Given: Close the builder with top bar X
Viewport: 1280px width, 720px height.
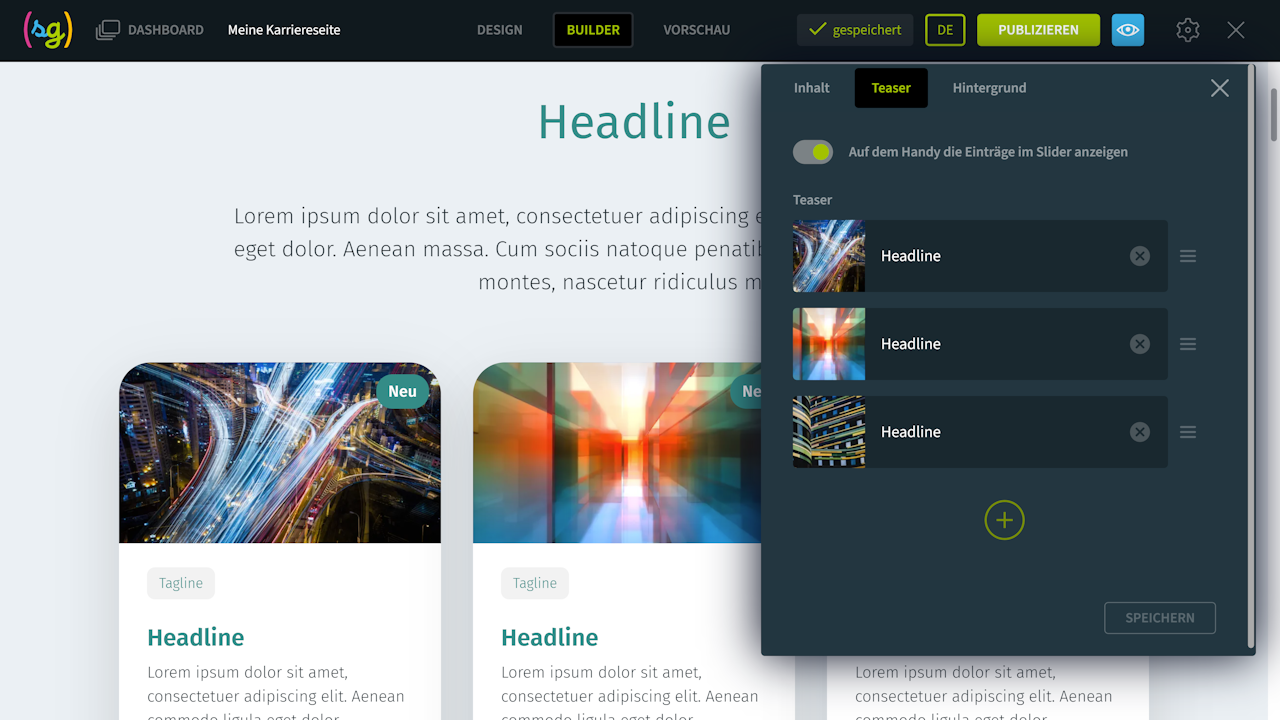Looking at the screenshot, I should [1236, 30].
